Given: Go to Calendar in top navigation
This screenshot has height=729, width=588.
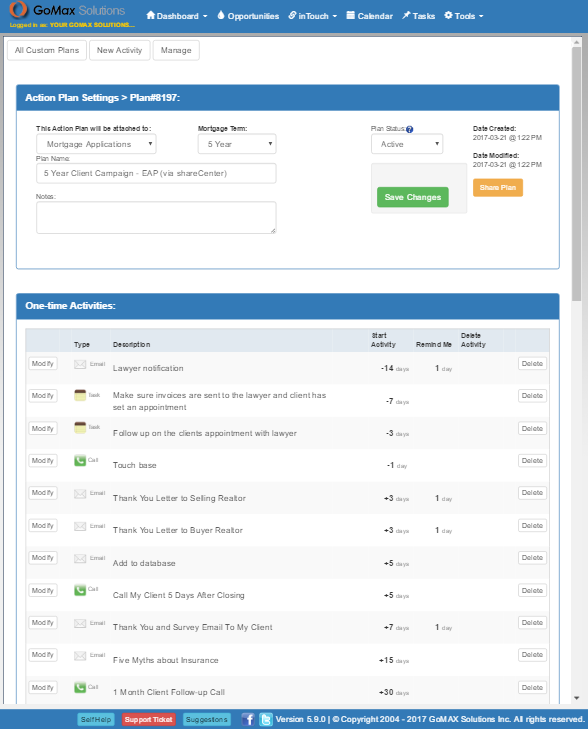Looking at the screenshot, I should tap(370, 16).
